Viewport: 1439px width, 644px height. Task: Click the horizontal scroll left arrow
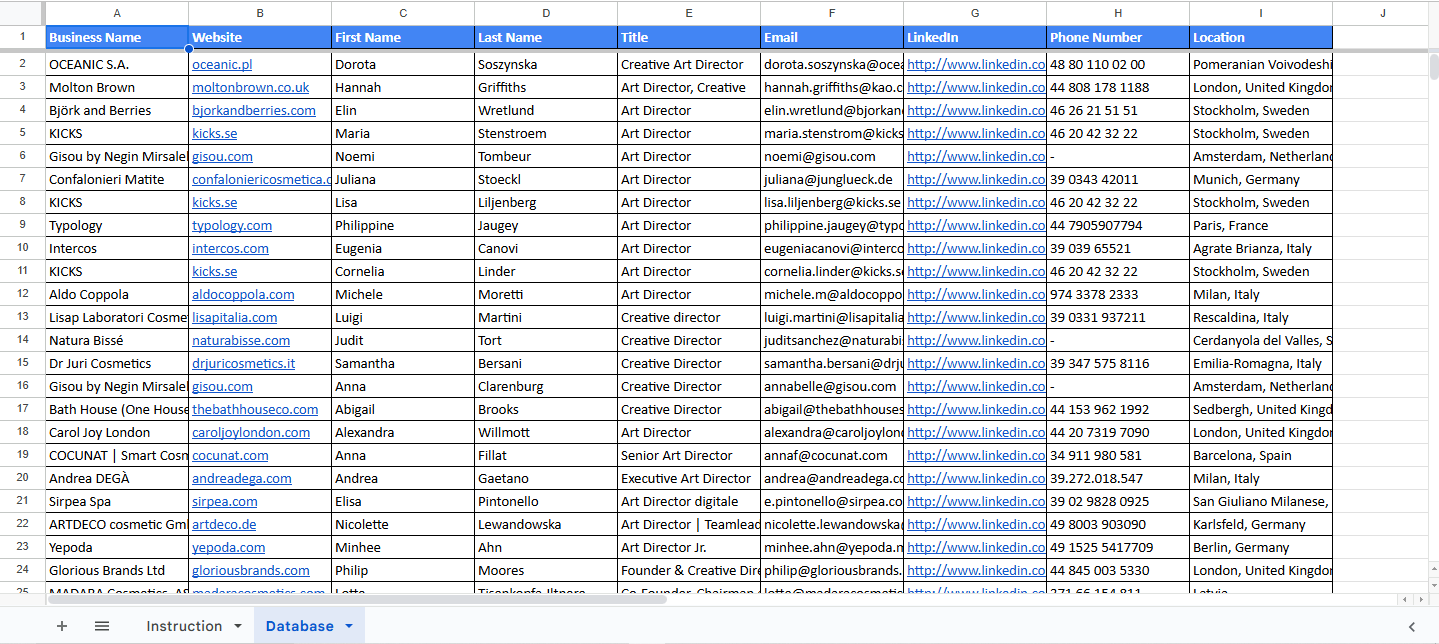point(1404,599)
